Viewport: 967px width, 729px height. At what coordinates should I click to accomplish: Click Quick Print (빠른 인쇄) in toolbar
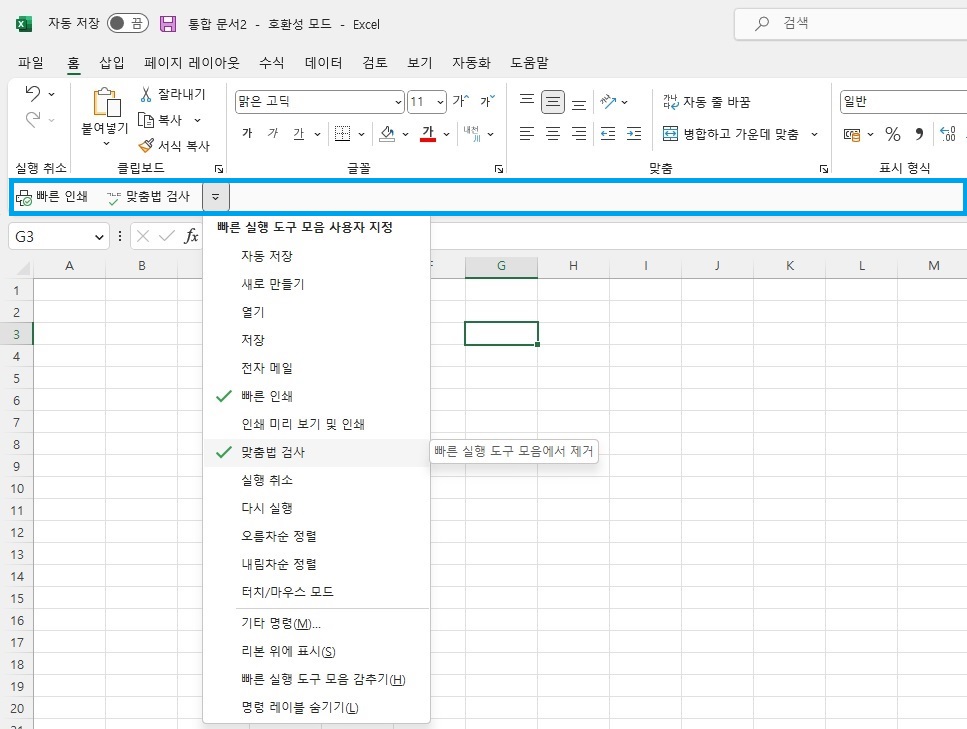52,197
